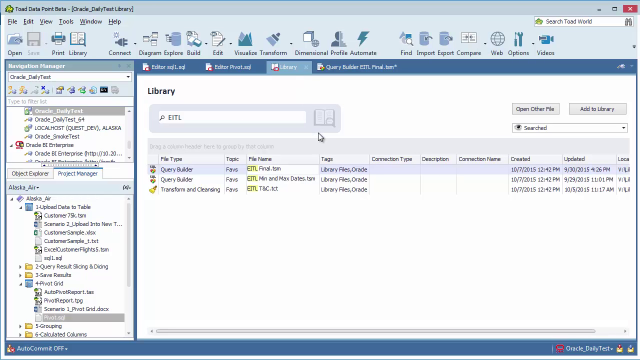Open the Export tool
The width and height of the screenshot is (640, 360).
coord(445,44)
